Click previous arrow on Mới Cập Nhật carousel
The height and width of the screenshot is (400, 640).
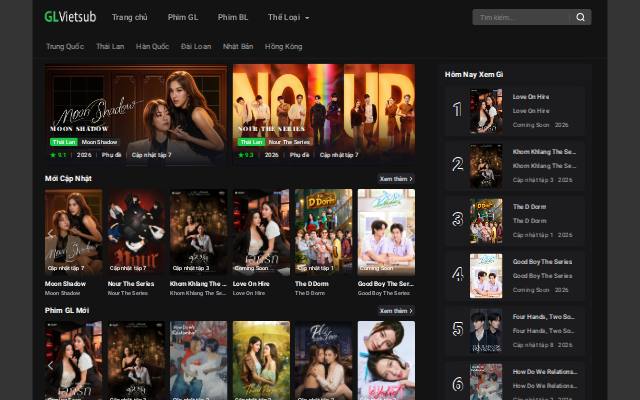click(51, 233)
